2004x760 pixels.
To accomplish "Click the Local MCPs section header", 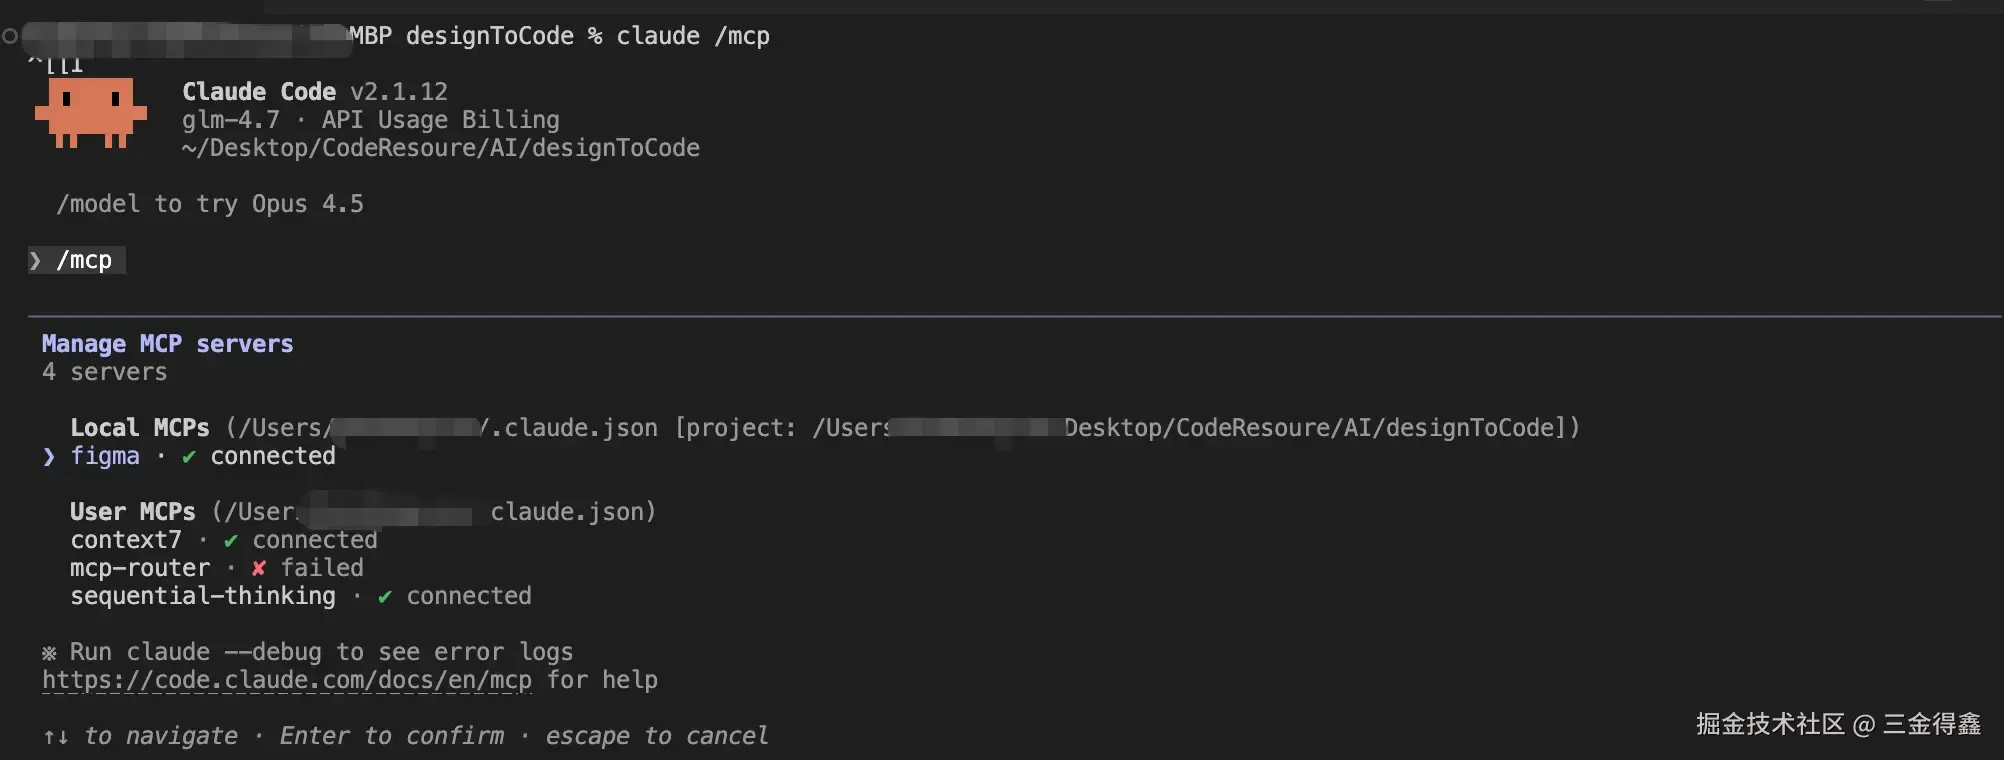I will click(140, 428).
